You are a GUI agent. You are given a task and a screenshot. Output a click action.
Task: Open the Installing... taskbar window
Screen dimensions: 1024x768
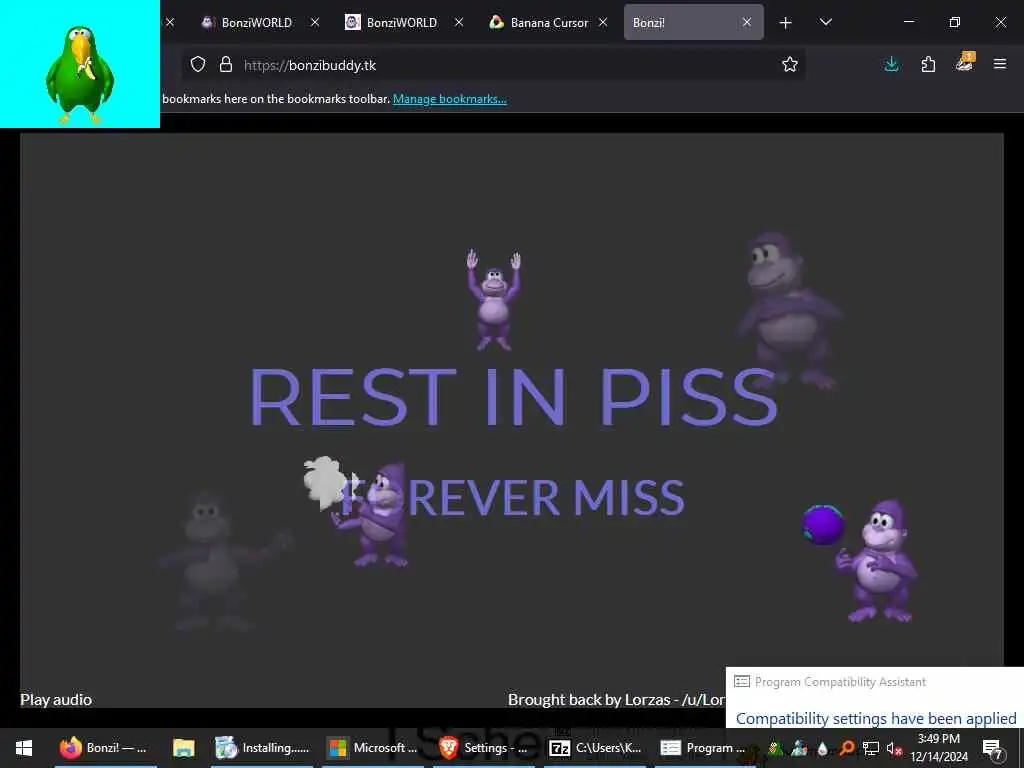click(x=263, y=748)
